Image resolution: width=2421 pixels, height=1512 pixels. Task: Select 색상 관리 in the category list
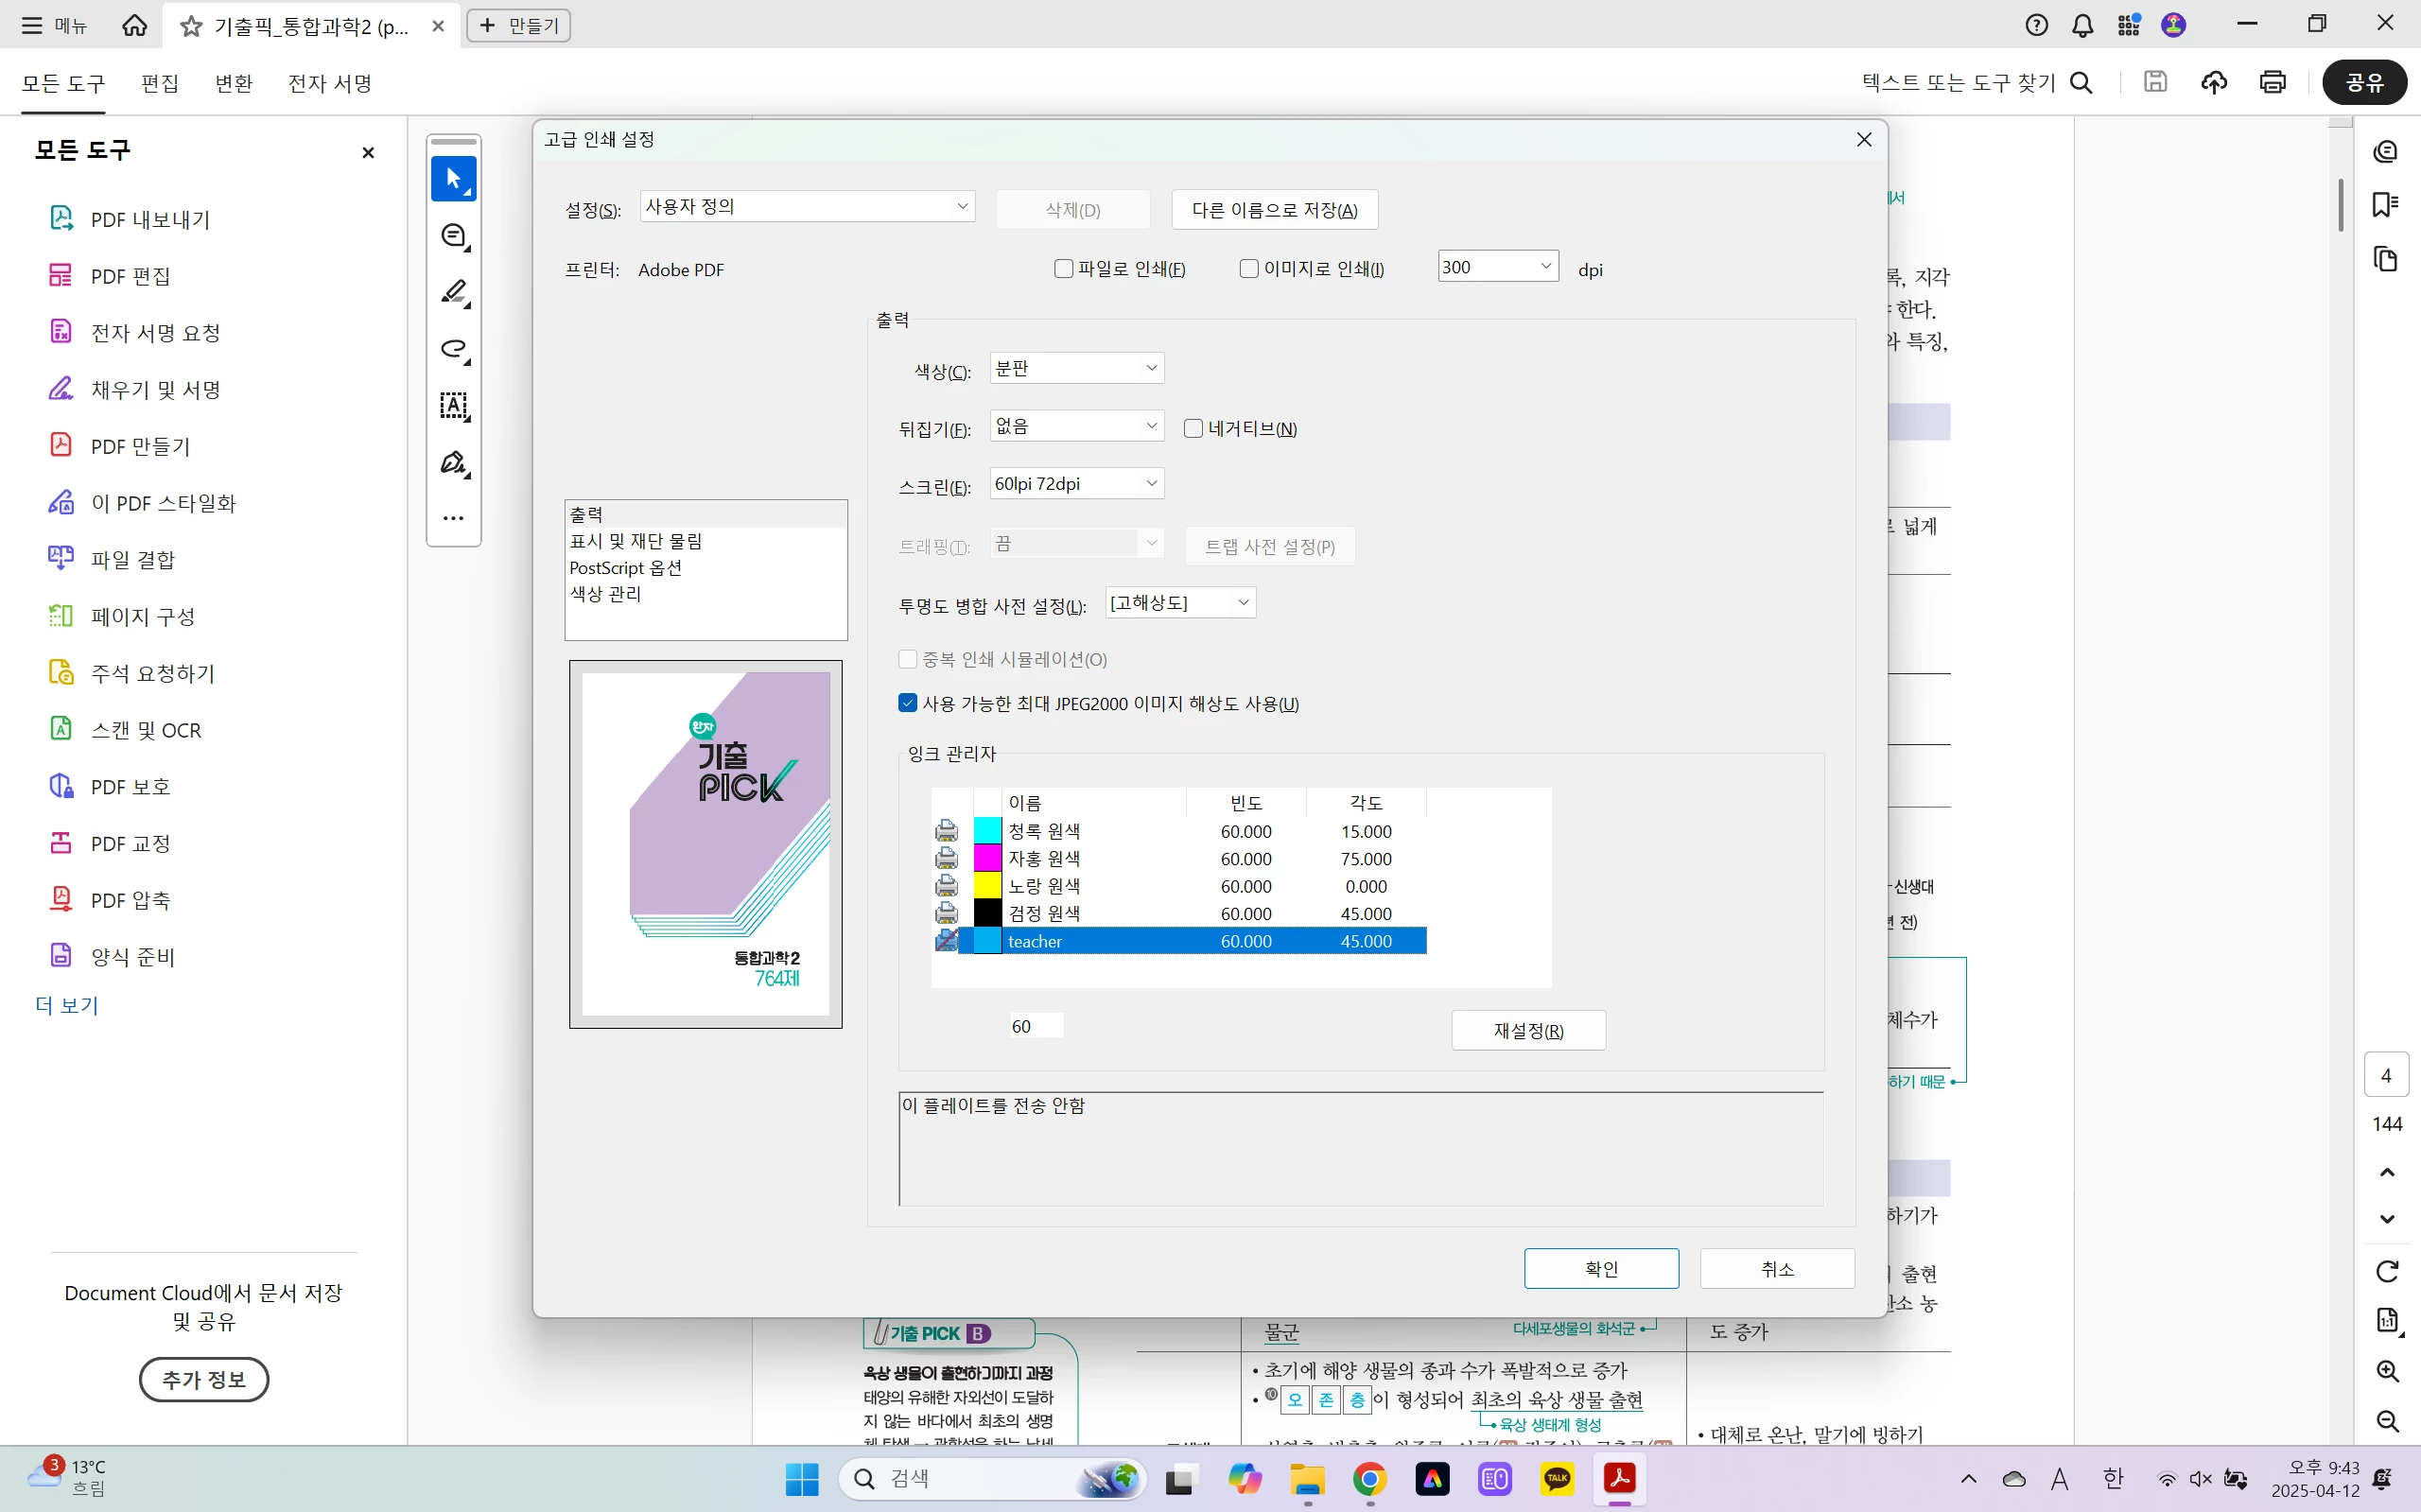tap(606, 594)
